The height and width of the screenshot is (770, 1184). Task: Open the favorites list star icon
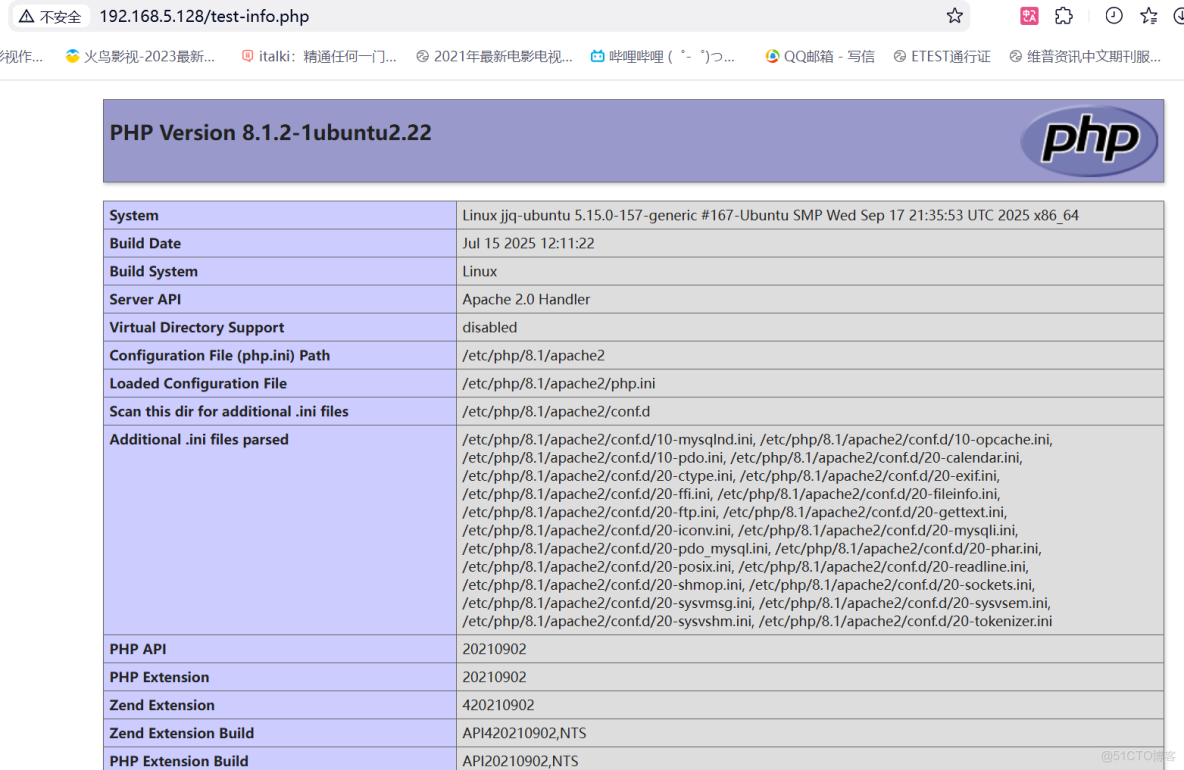pos(1148,16)
